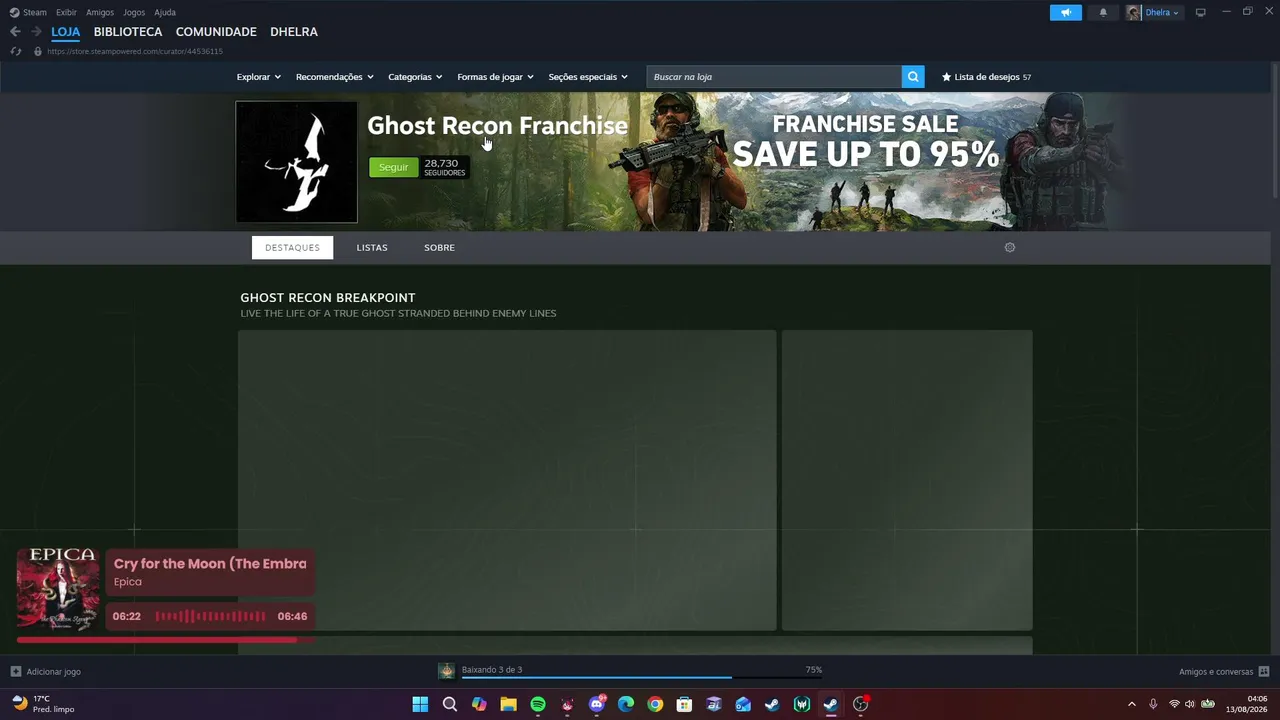Open the weather widget on taskbar
Screen dimensions: 1280x720
[44, 704]
